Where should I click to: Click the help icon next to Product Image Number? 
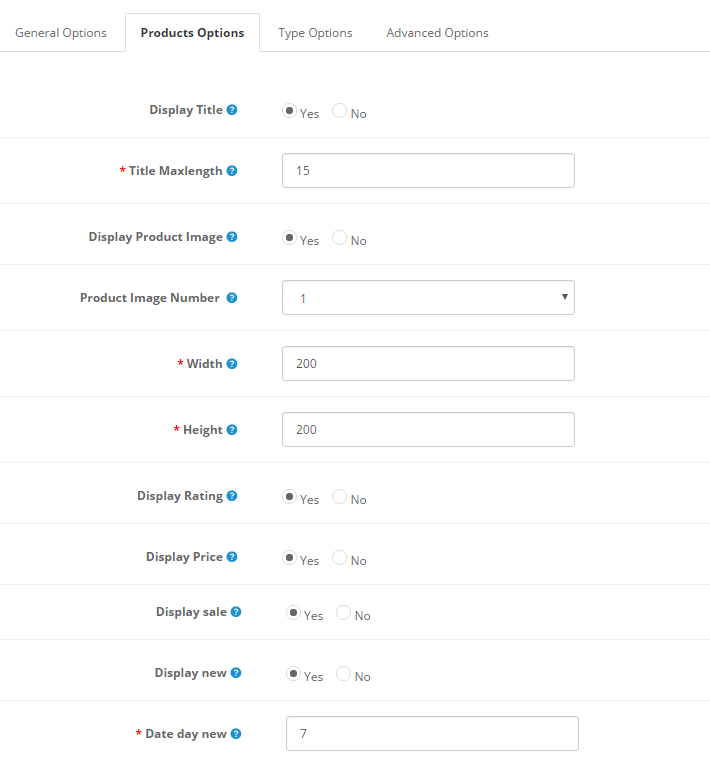point(232,298)
